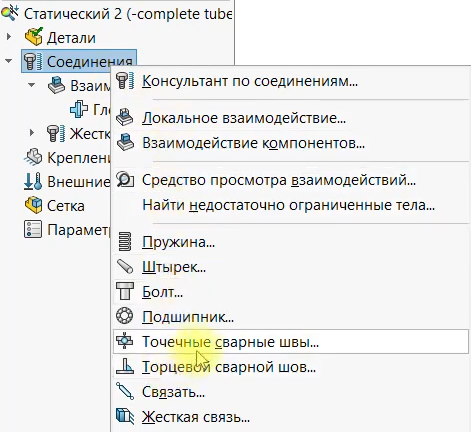Click the rigid connection icon for Жесткая связь
The image size is (471, 432).
[125, 416]
